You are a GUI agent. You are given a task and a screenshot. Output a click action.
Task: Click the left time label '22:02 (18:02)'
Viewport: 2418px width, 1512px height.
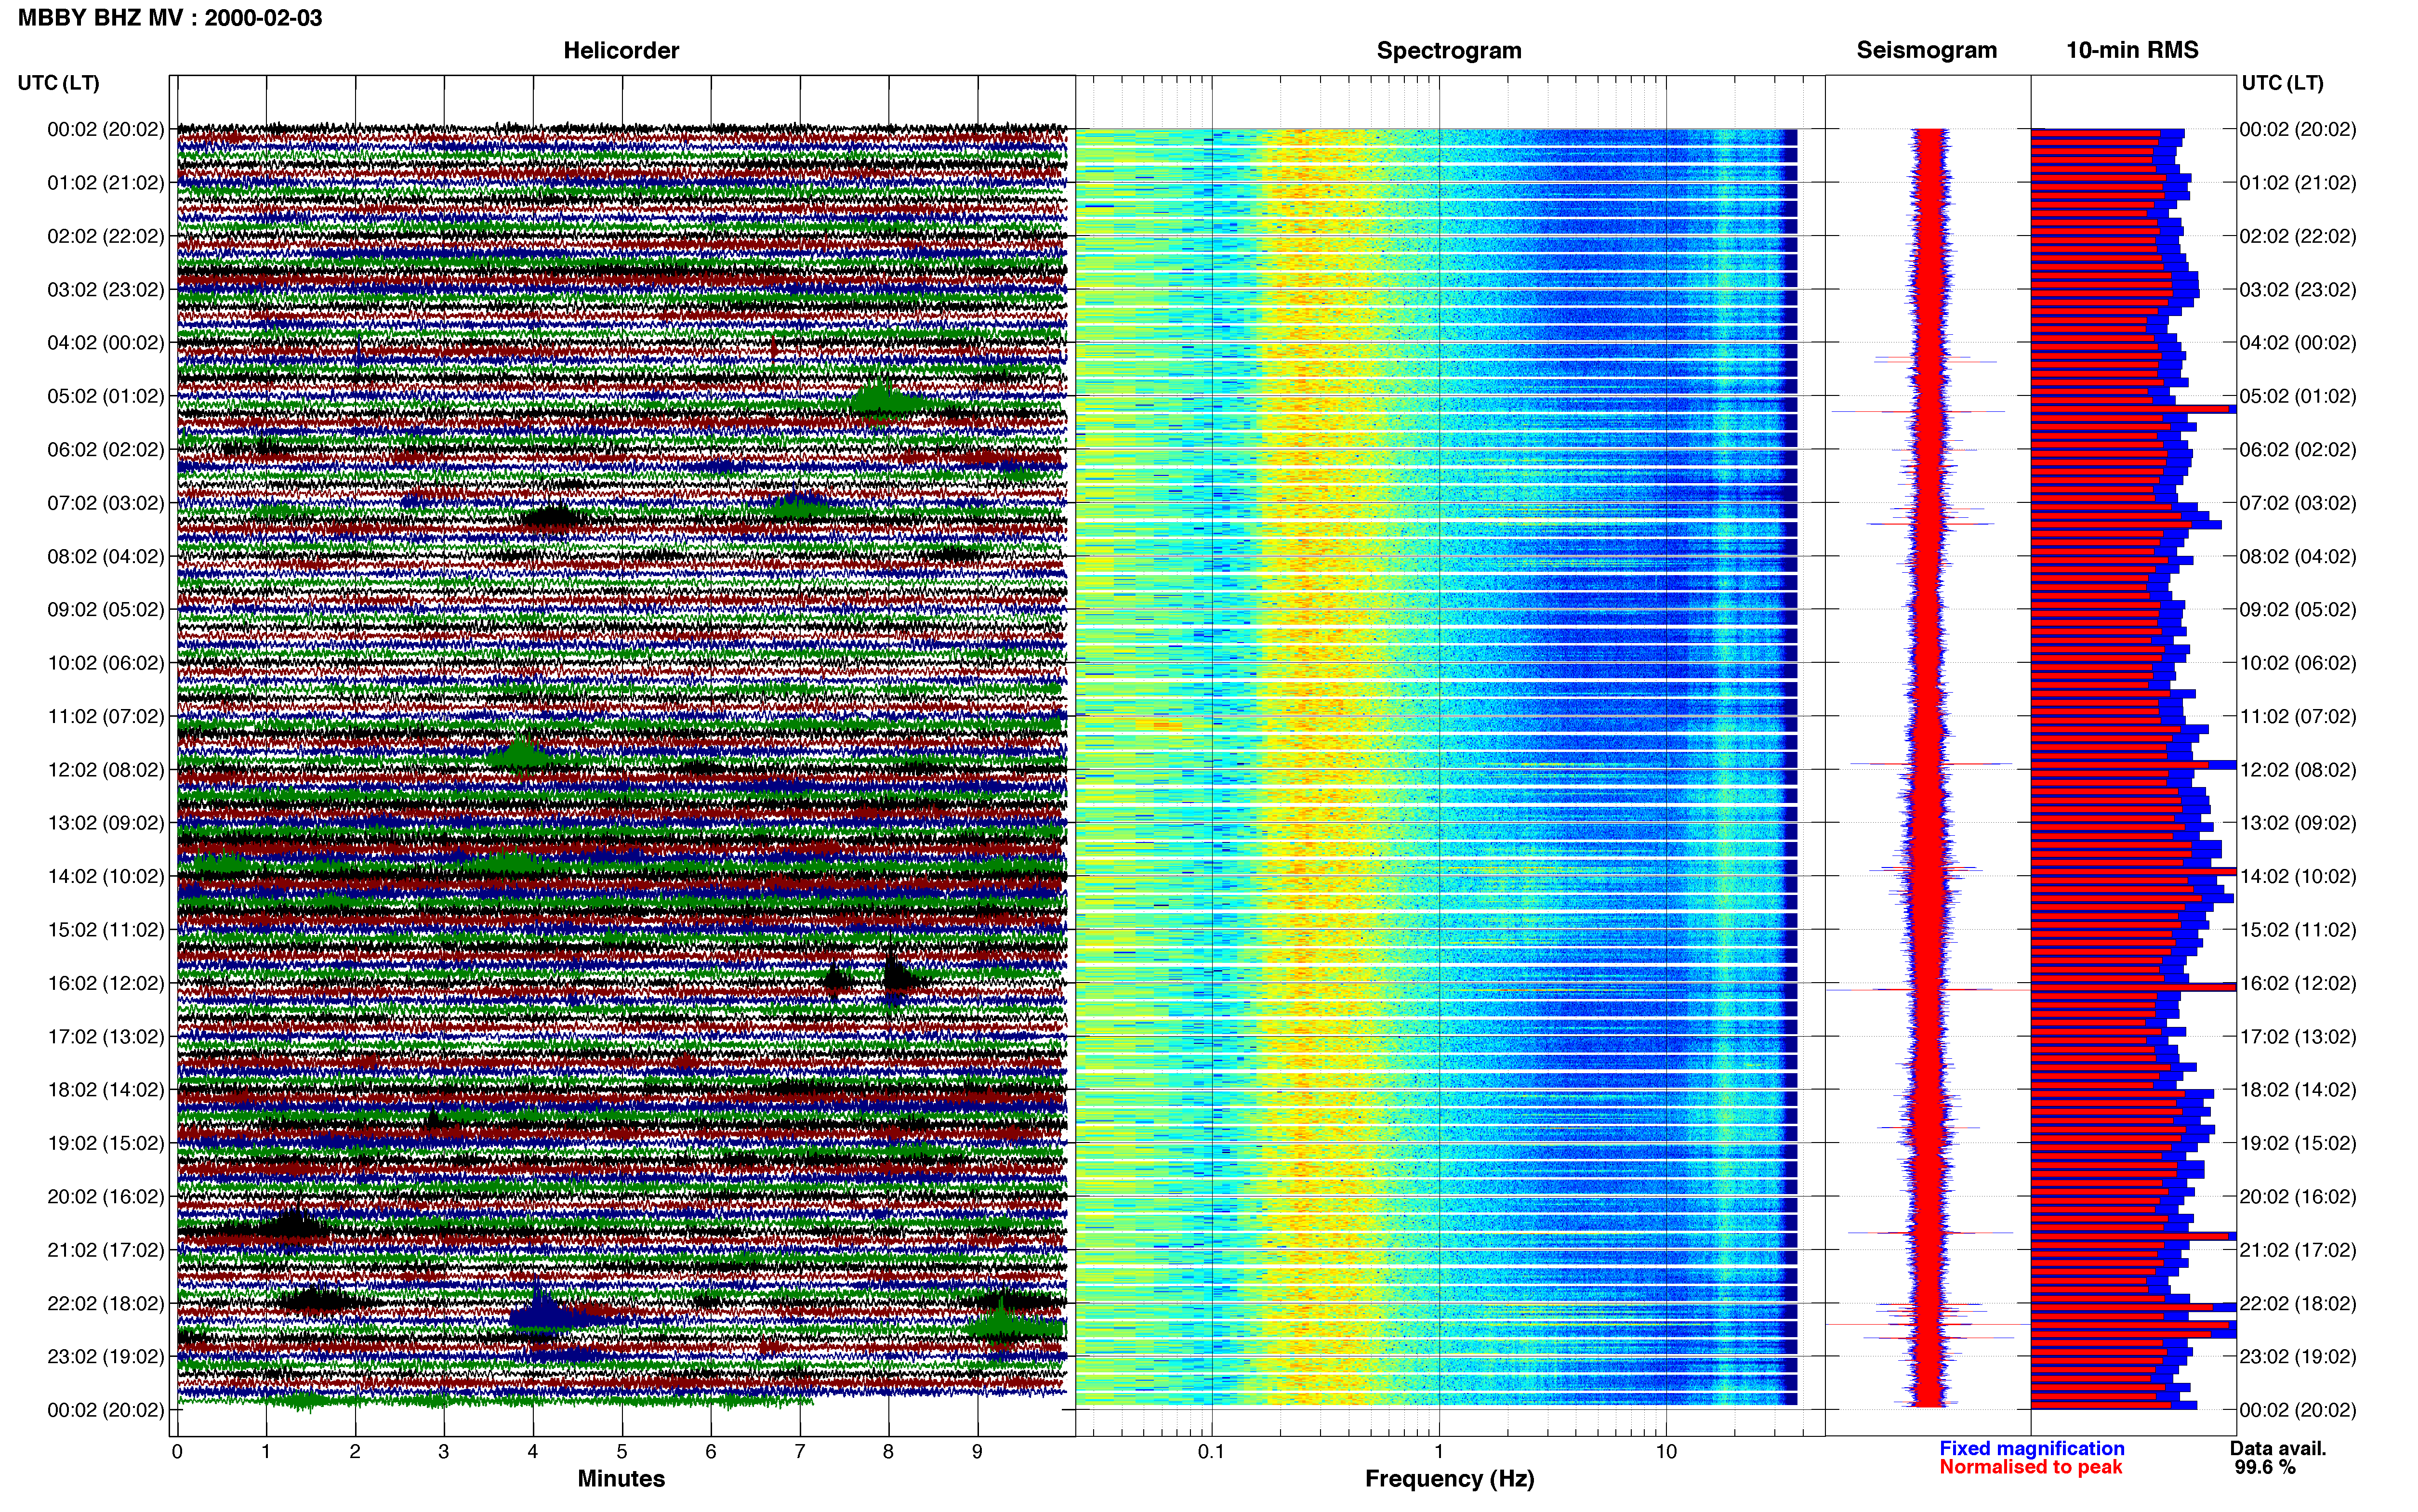106,1303
